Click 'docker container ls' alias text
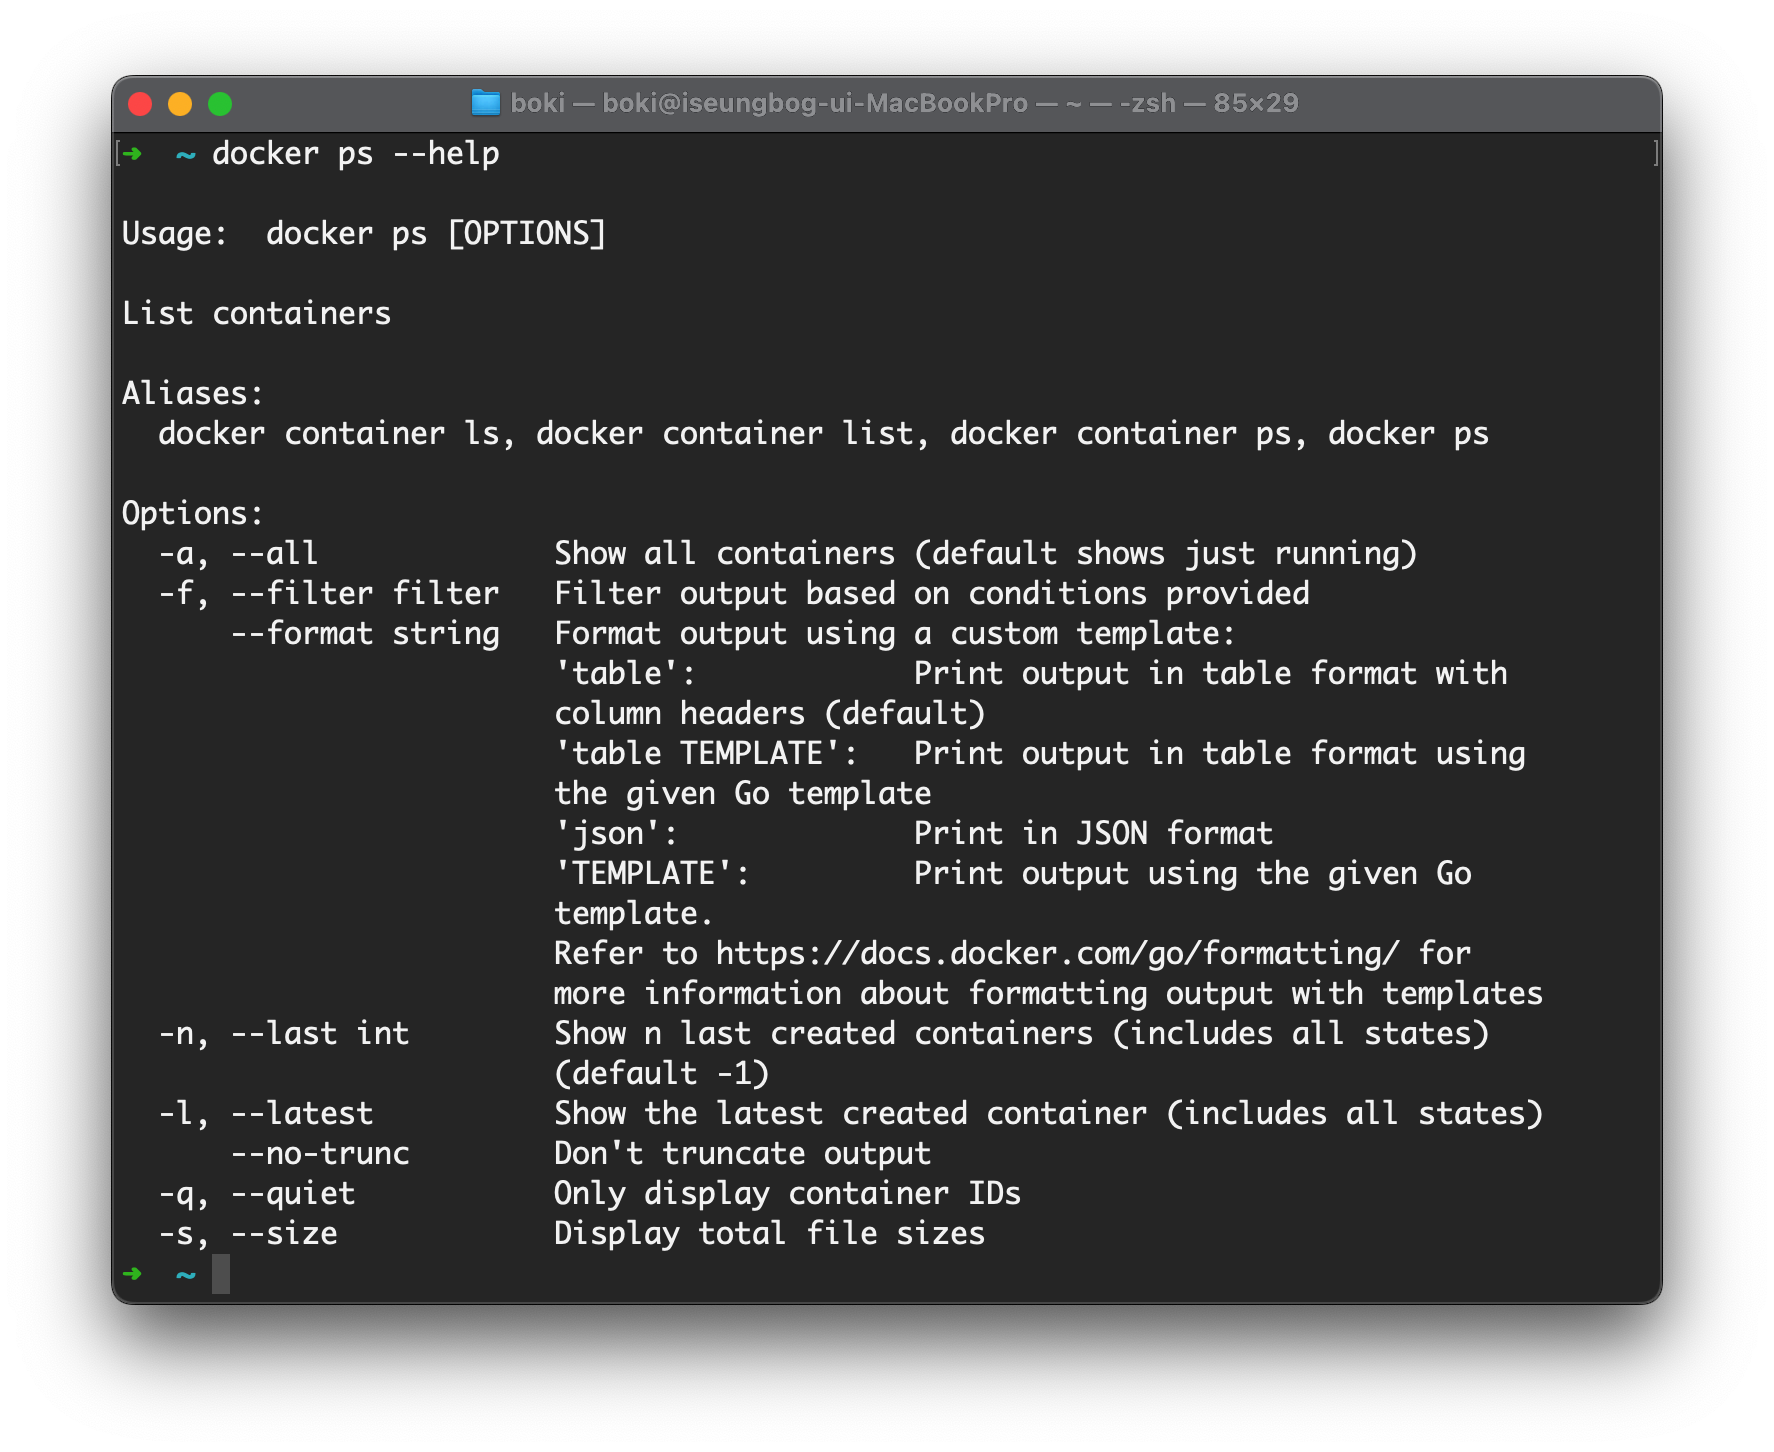Viewport: 1774px width, 1452px height. (329, 434)
